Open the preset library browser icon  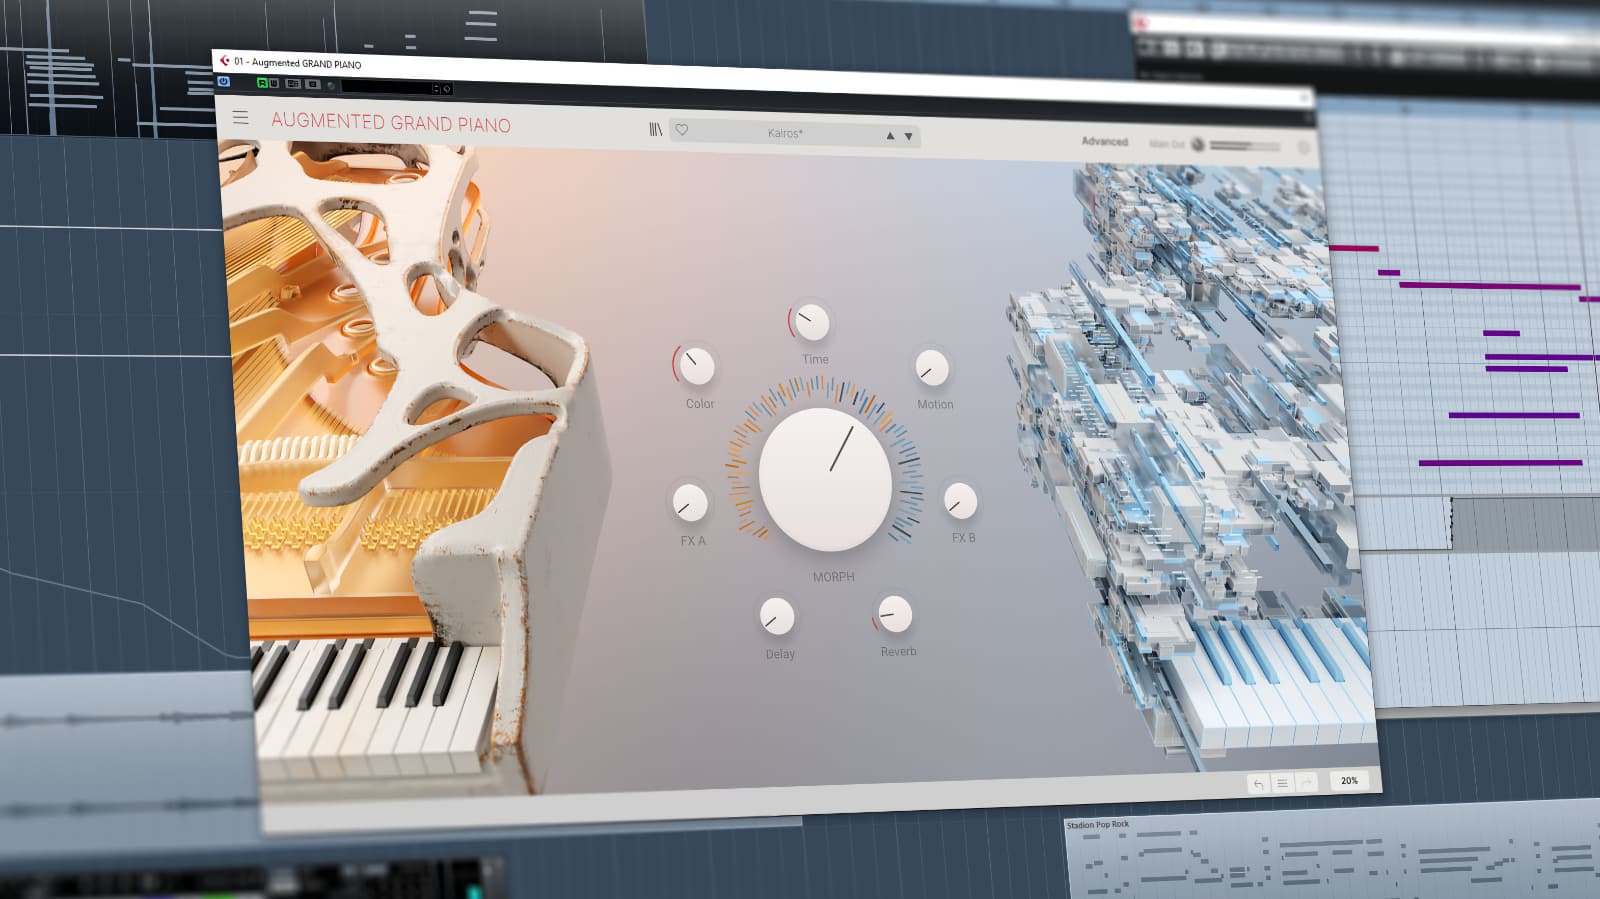(x=656, y=130)
